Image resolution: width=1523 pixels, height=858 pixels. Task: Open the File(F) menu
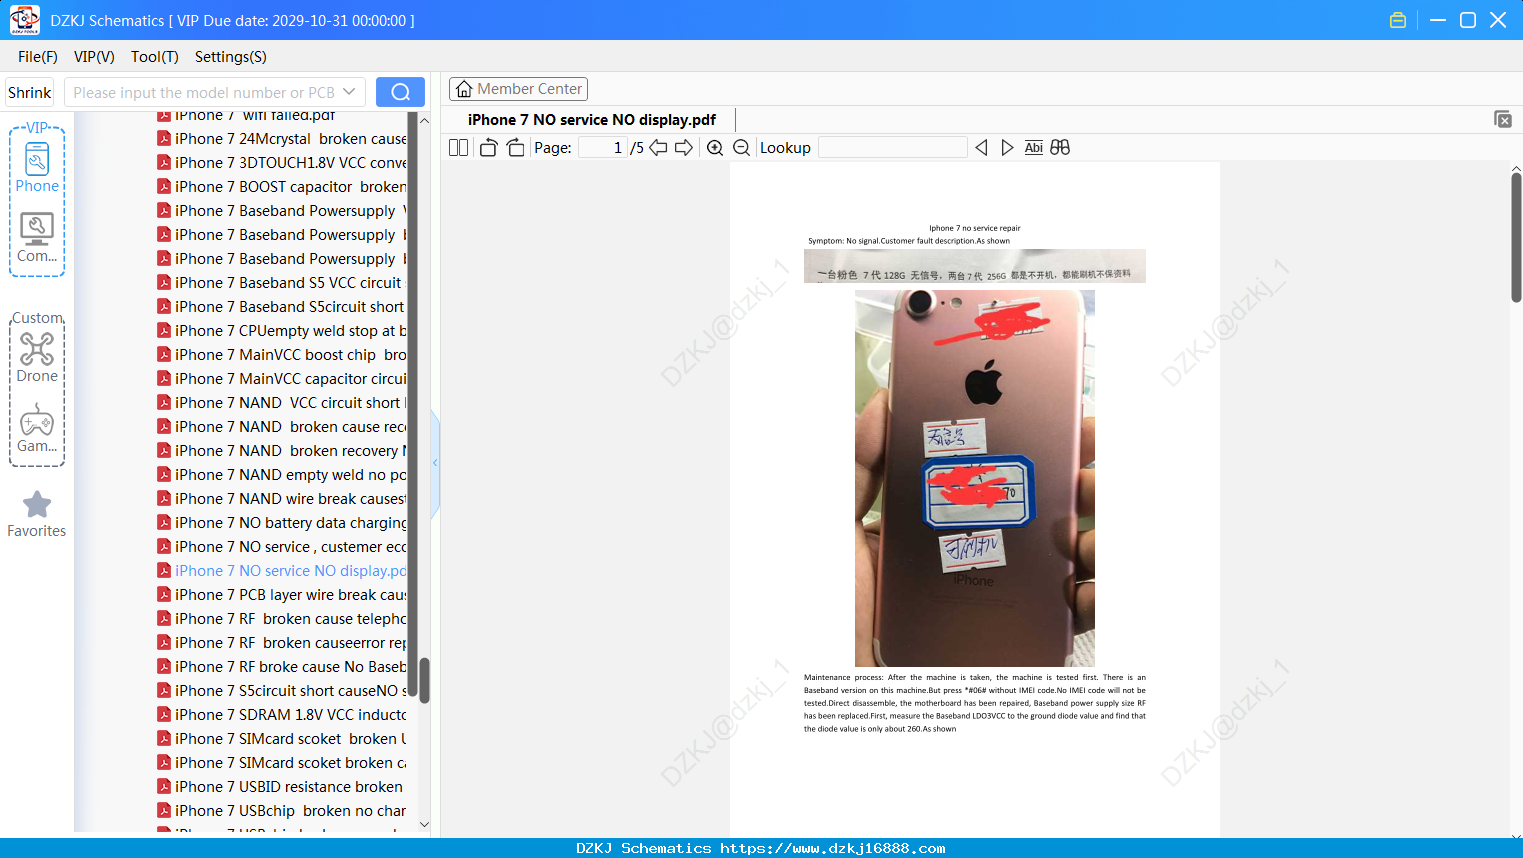(x=38, y=57)
